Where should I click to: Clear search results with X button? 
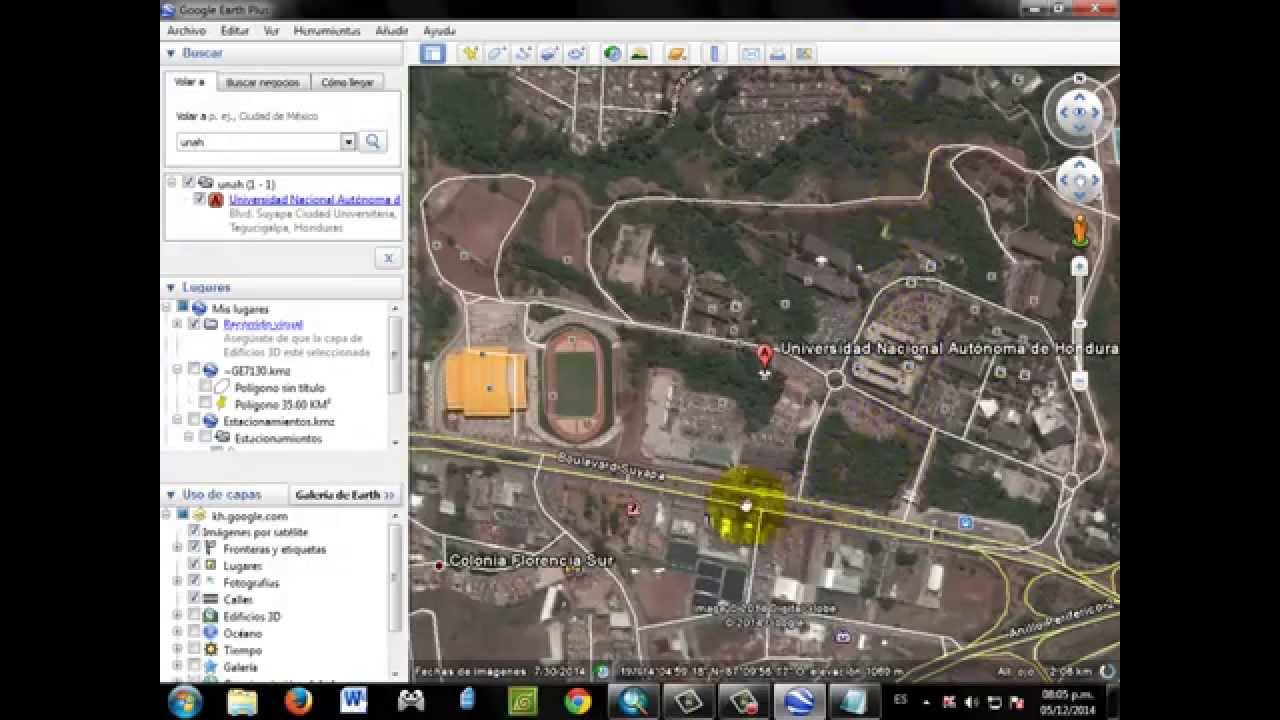[388, 258]
